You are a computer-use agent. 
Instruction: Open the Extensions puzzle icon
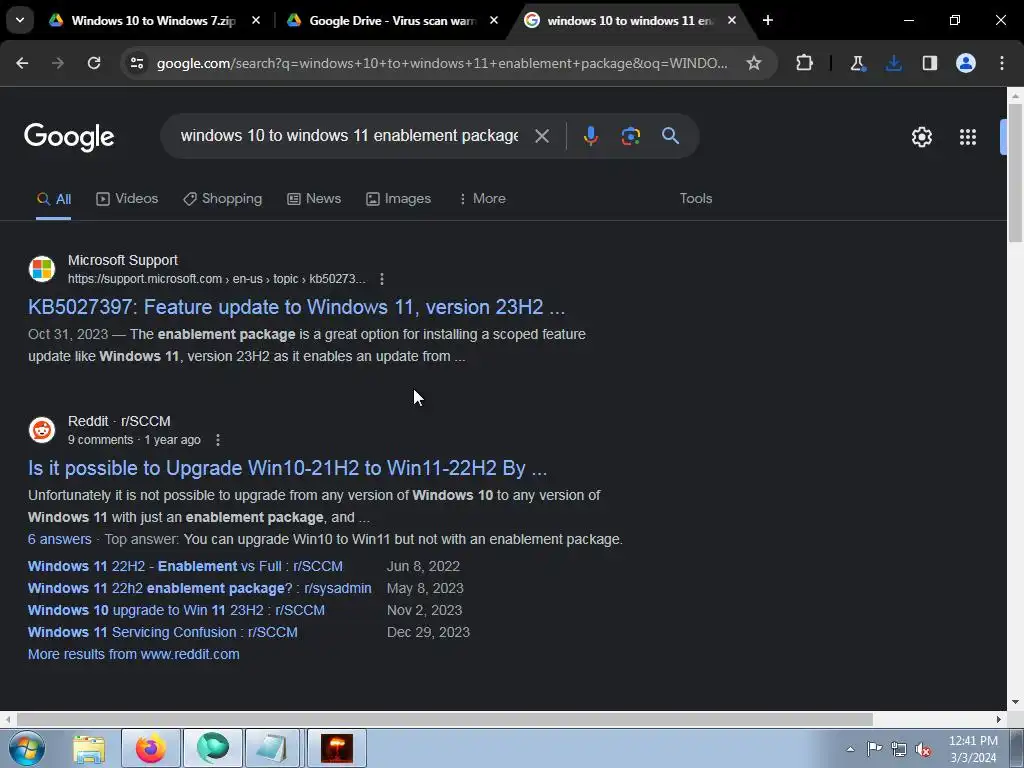805,63
